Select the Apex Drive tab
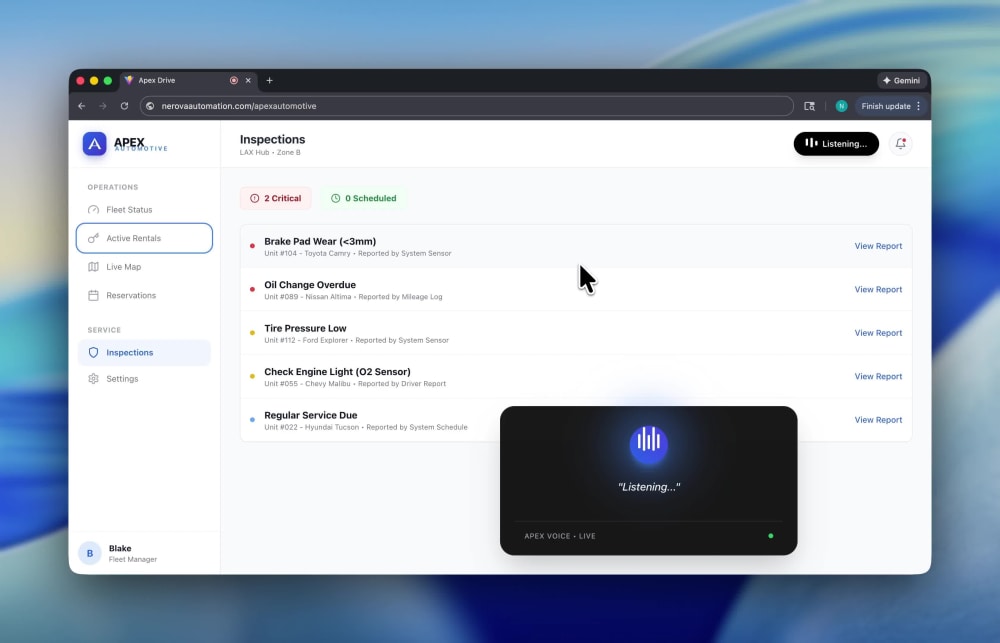 (189, 80)
